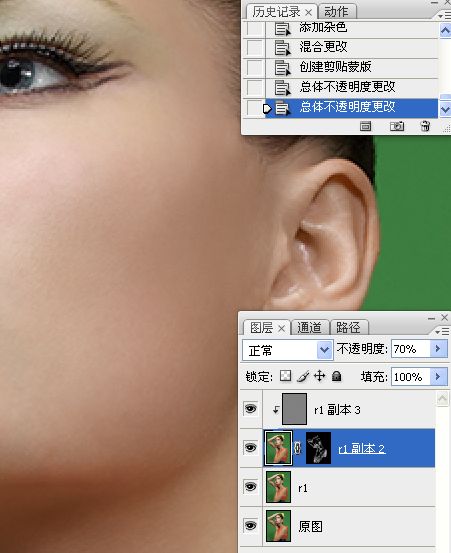Hide the r1 副本 3 layer
The width and height of the screenshot is (451, 553).
coord(250,409)
